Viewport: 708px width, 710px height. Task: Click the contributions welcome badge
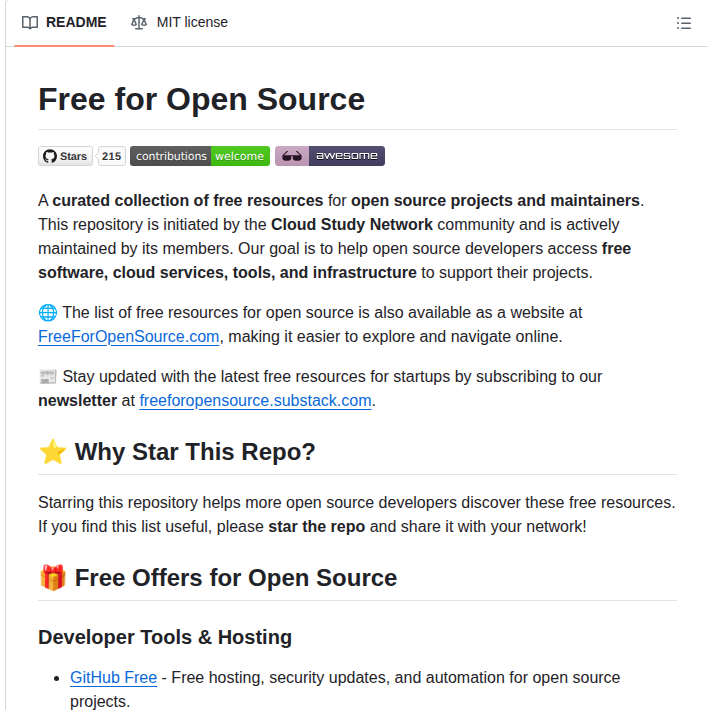[x=200, y=156]
